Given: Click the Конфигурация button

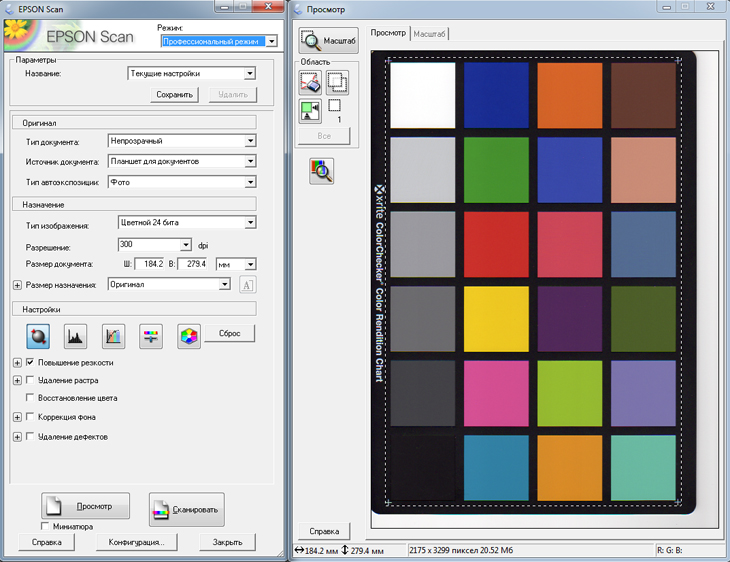Looking at the screenshot, I should pos(136,542).
